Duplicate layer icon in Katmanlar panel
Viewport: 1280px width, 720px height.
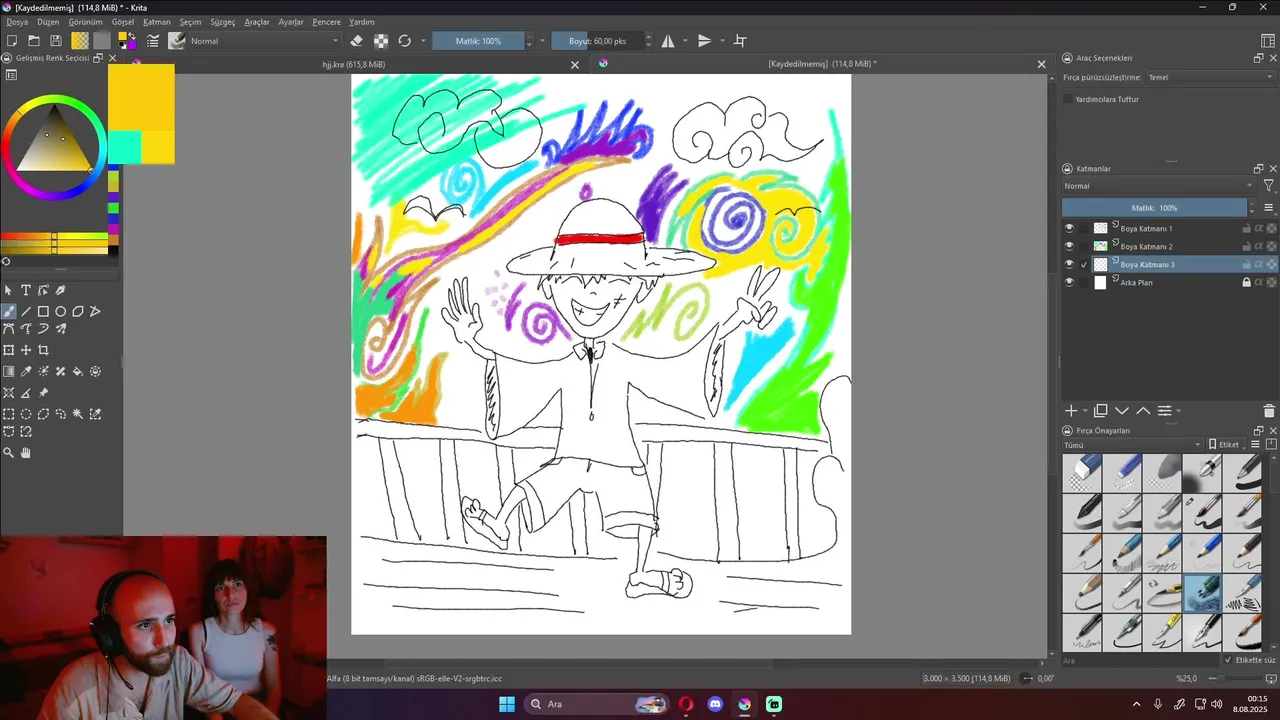coord(1101,411)
